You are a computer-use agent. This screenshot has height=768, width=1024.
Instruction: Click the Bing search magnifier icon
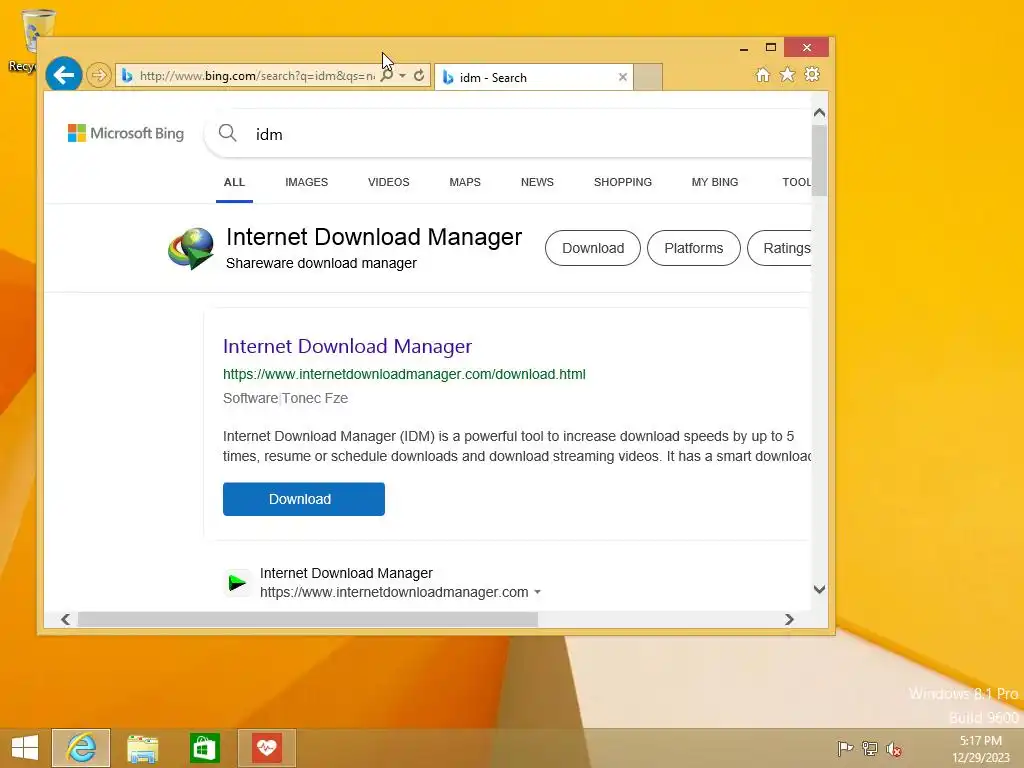tap(227, 133)
